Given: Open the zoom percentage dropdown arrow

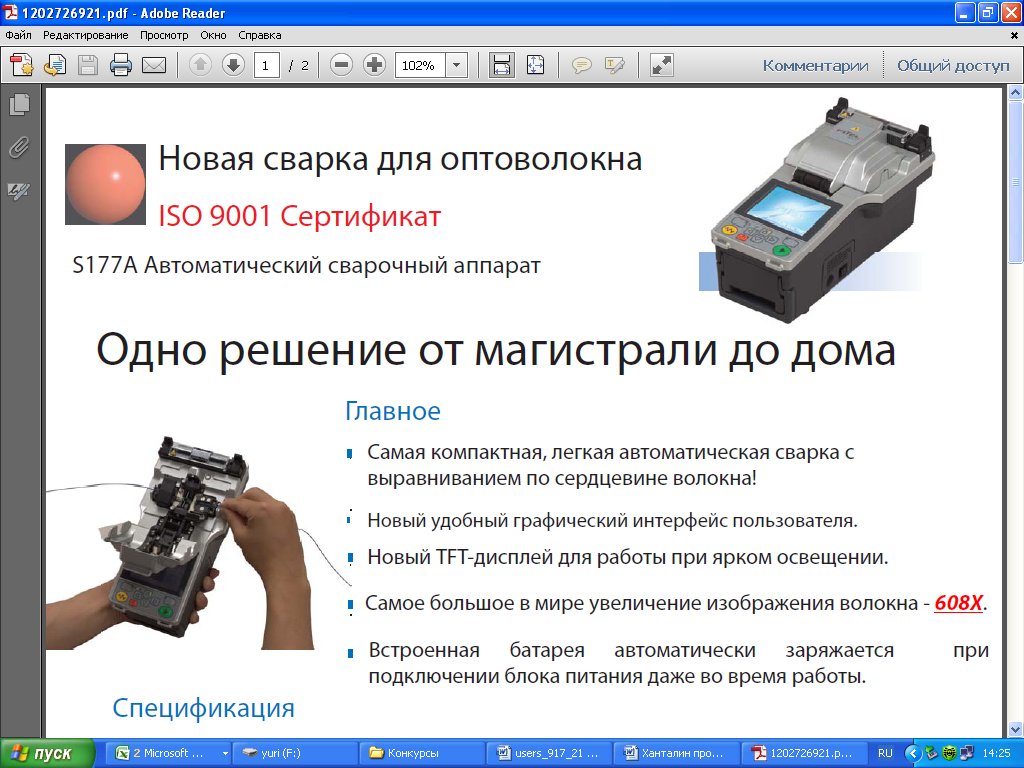Looking at the screenshot, I should pos(457,66).
